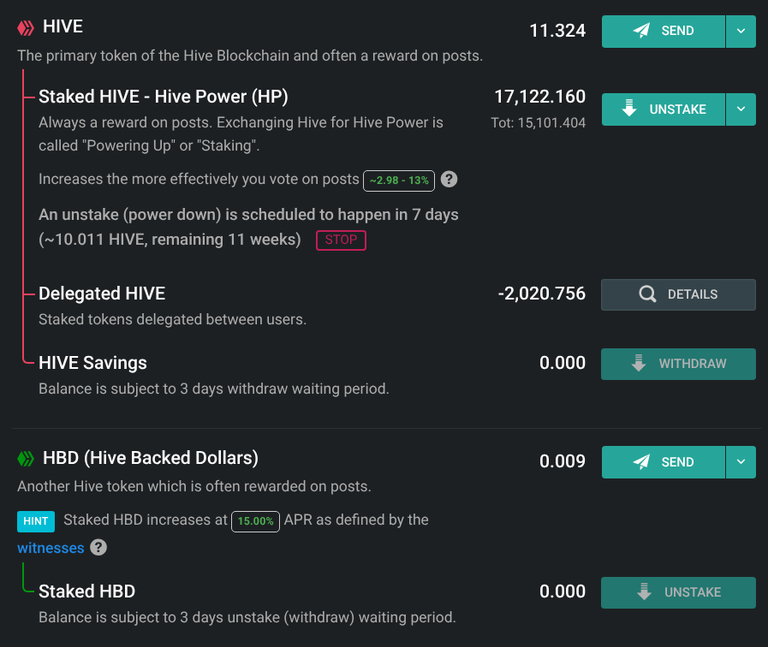Click the 15.00% APR badge
This screenshot has height=647, width=768.
pos(255,521)
